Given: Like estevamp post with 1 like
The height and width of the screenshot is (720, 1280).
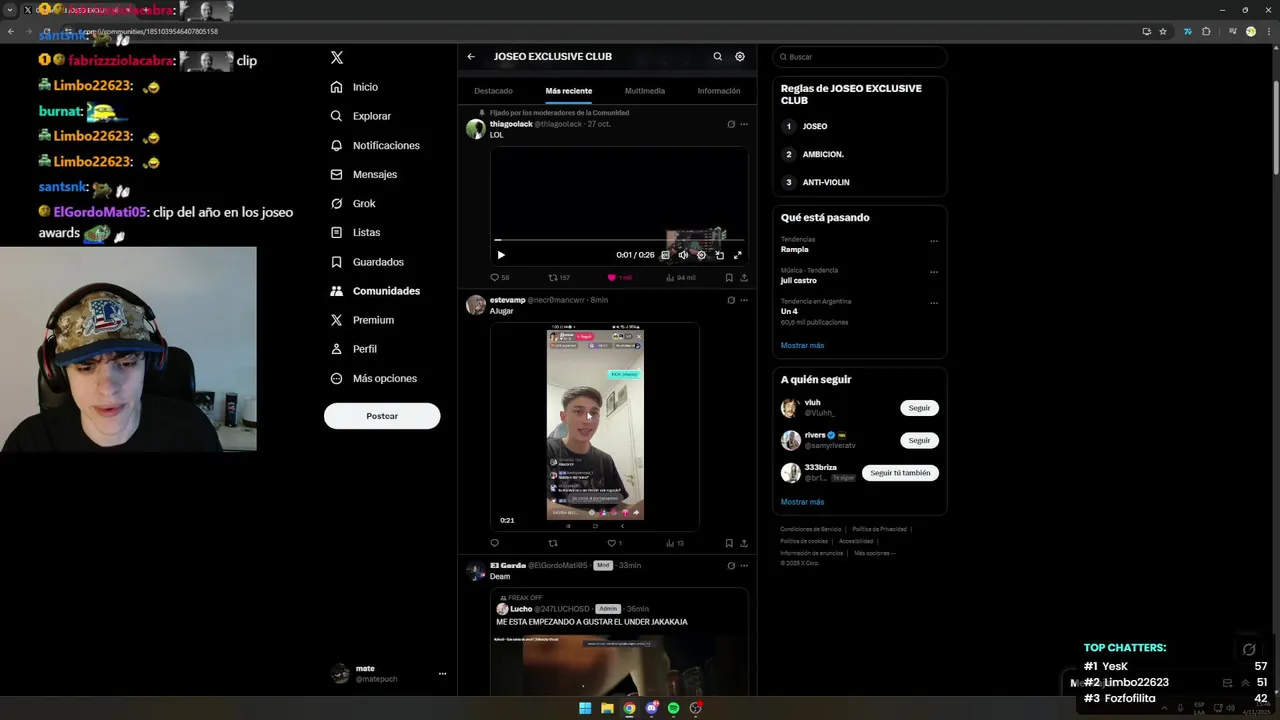Looking at the screenshot, I should pos(614,543).
